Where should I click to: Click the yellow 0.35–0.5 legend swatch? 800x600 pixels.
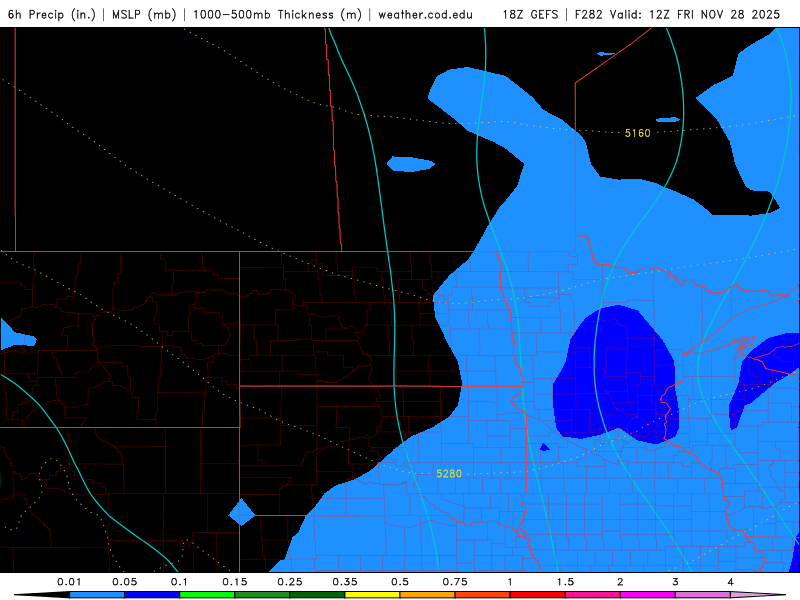[x=372, y=595]
